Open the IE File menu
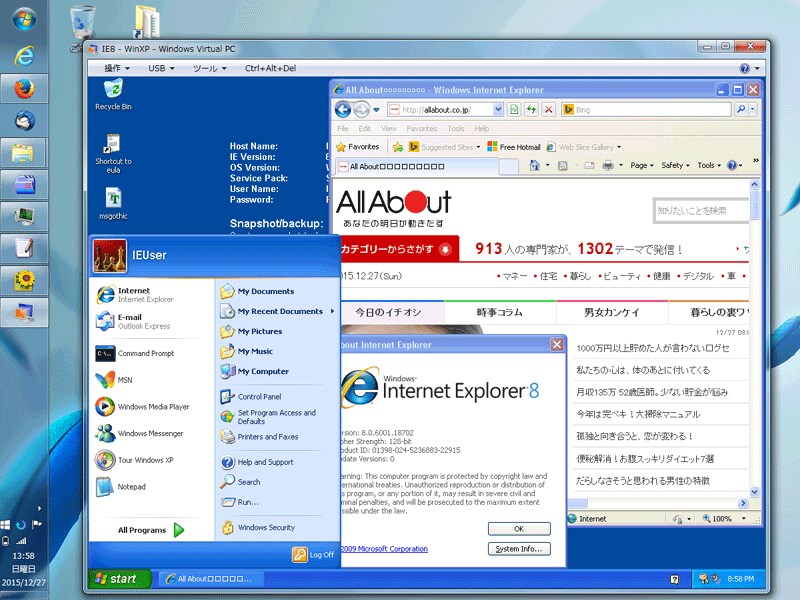This screenshot has height=600, width=800. pyautogui.click(x=343, y=129)
